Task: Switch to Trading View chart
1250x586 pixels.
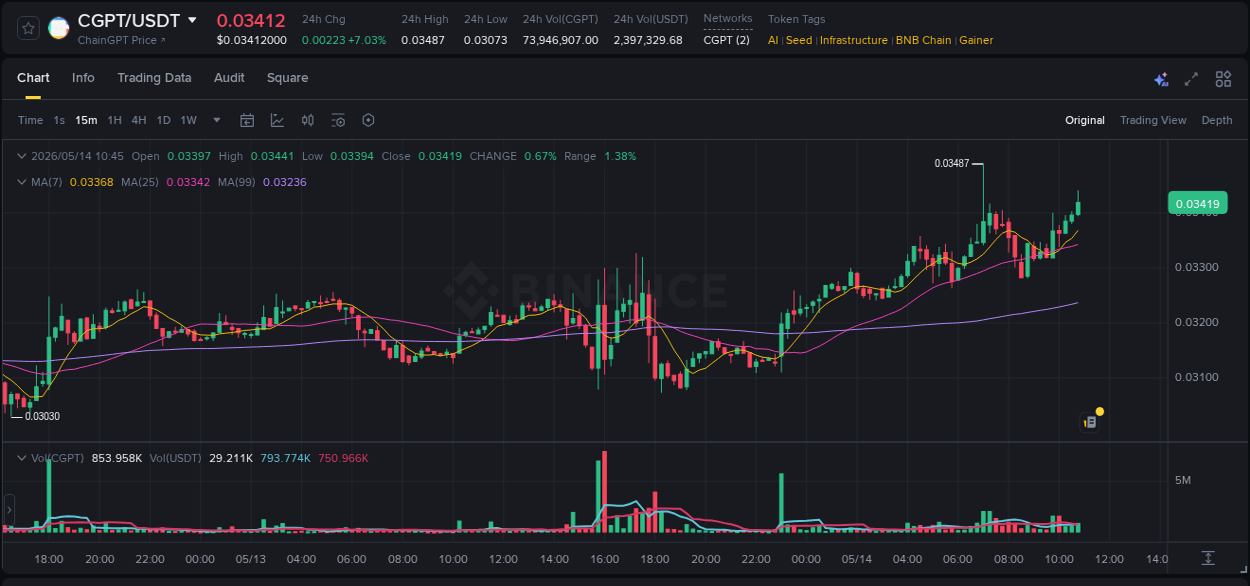Action: 1153,120
